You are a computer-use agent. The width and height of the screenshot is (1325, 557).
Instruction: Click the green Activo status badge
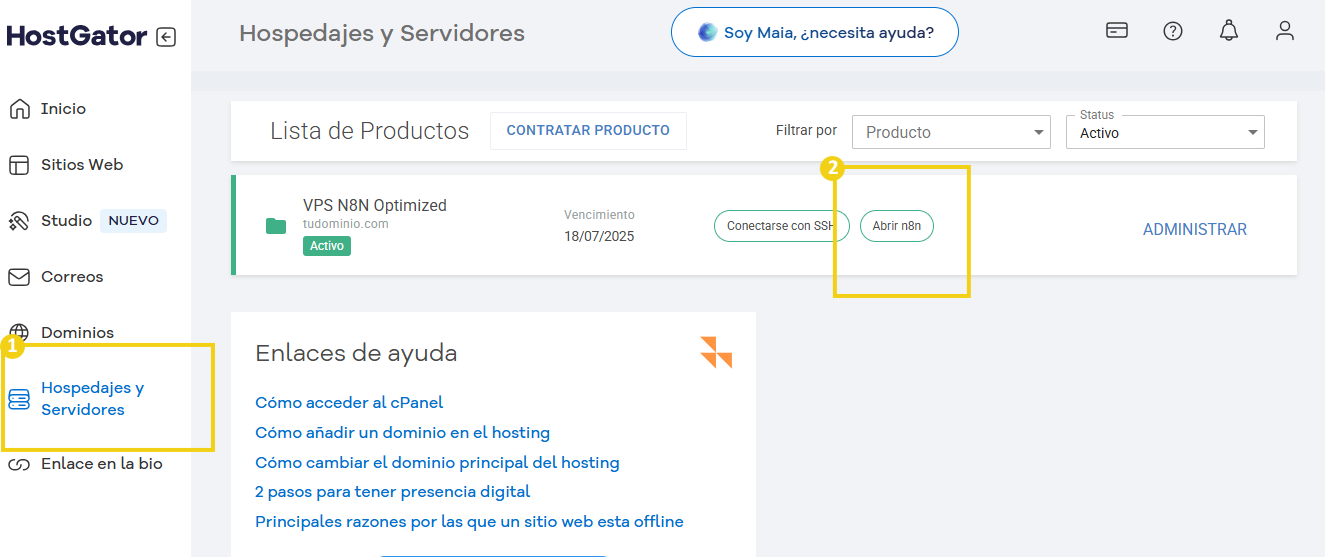(327, 246)
